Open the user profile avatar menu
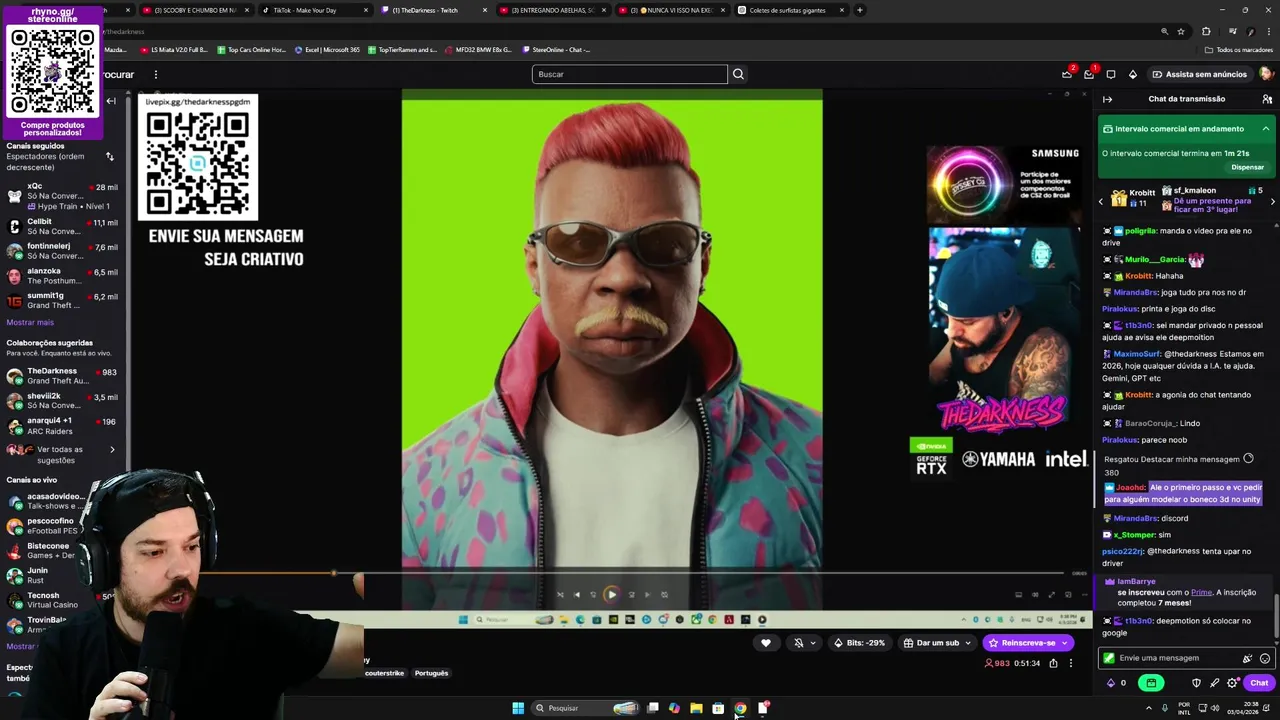The height and width of the screenshot is (720, 1280). [1266, 74]
